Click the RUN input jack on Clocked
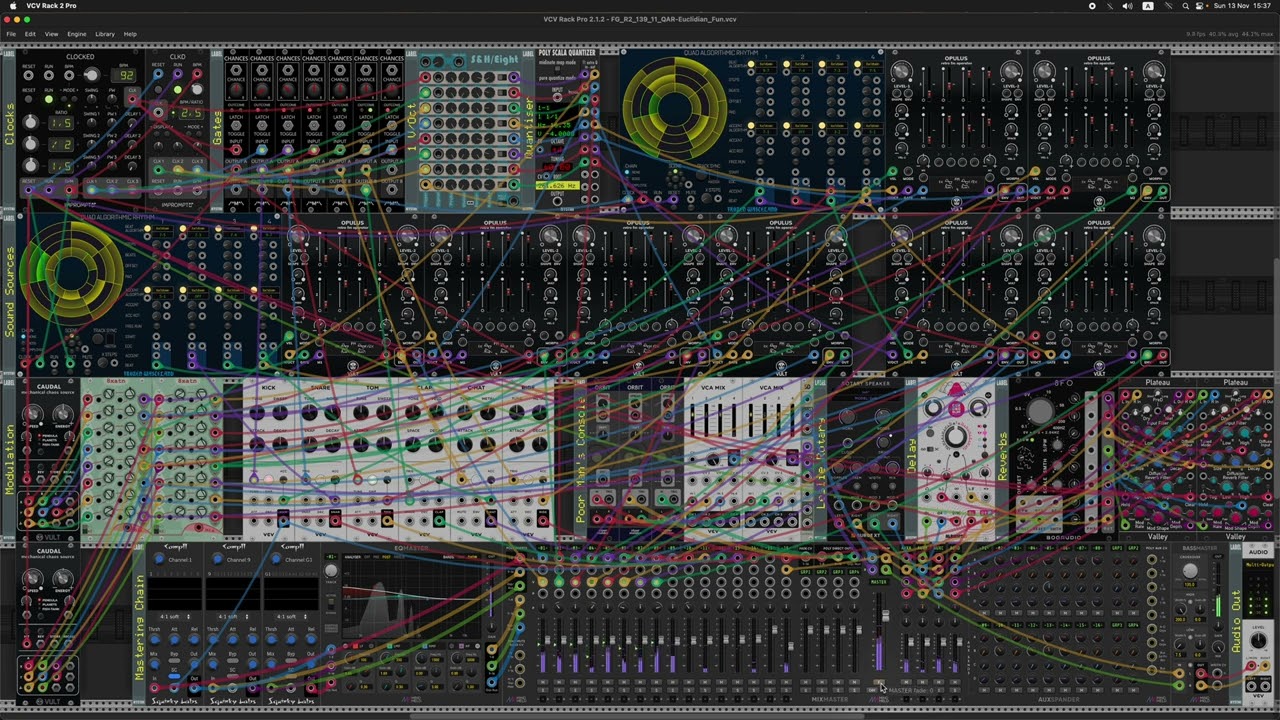The height and width of the screenshot is (720, 1280). [49, 76]
